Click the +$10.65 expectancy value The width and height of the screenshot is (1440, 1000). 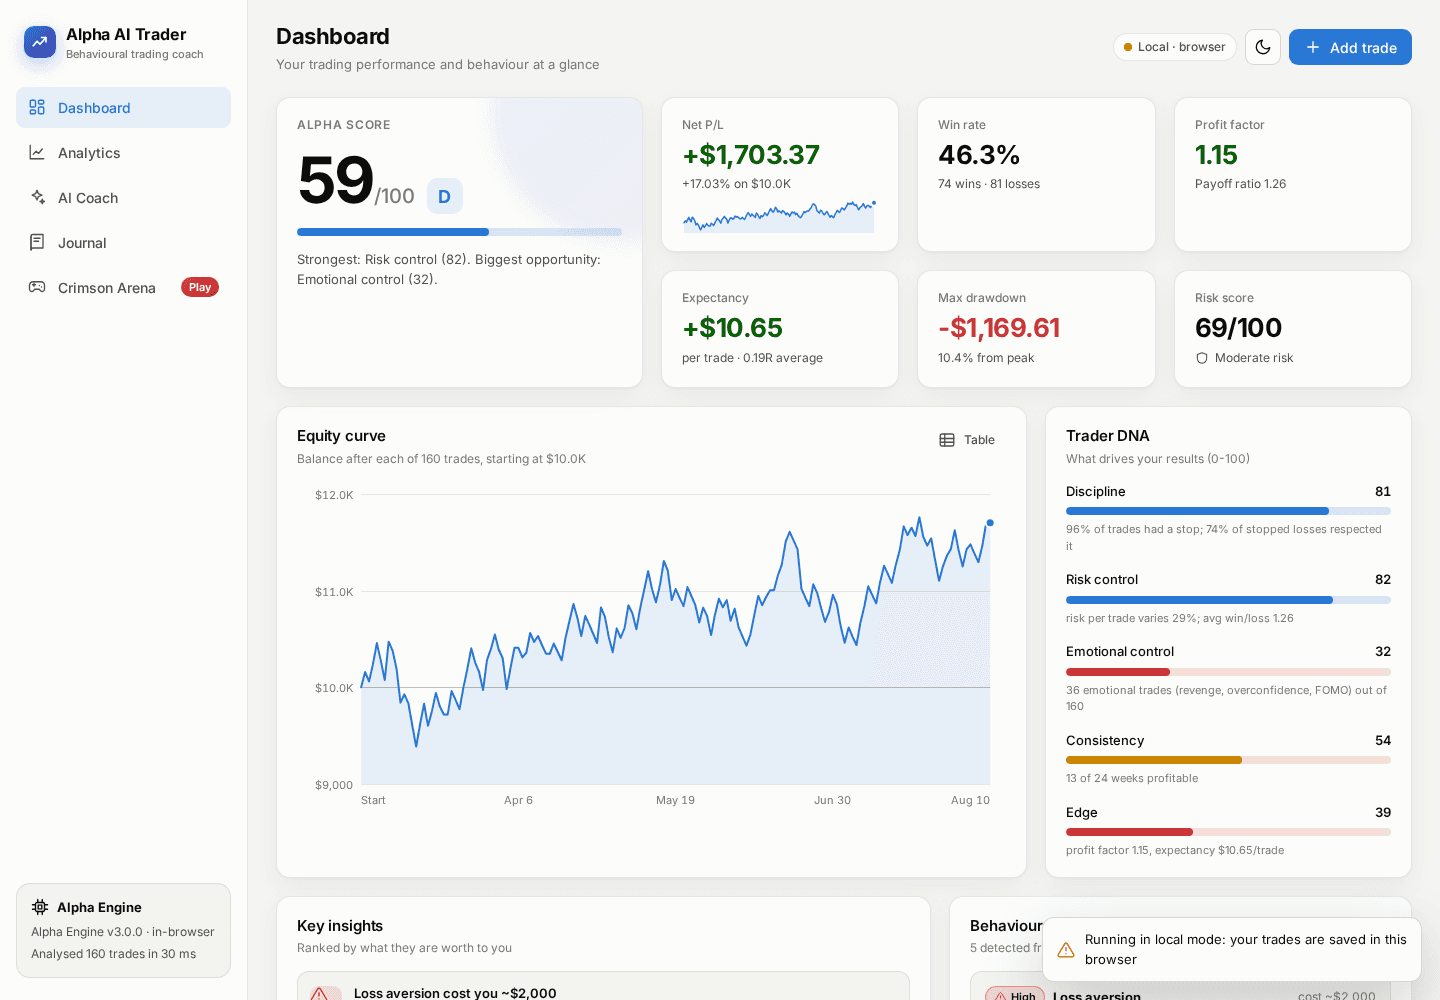tap(732, 328)
